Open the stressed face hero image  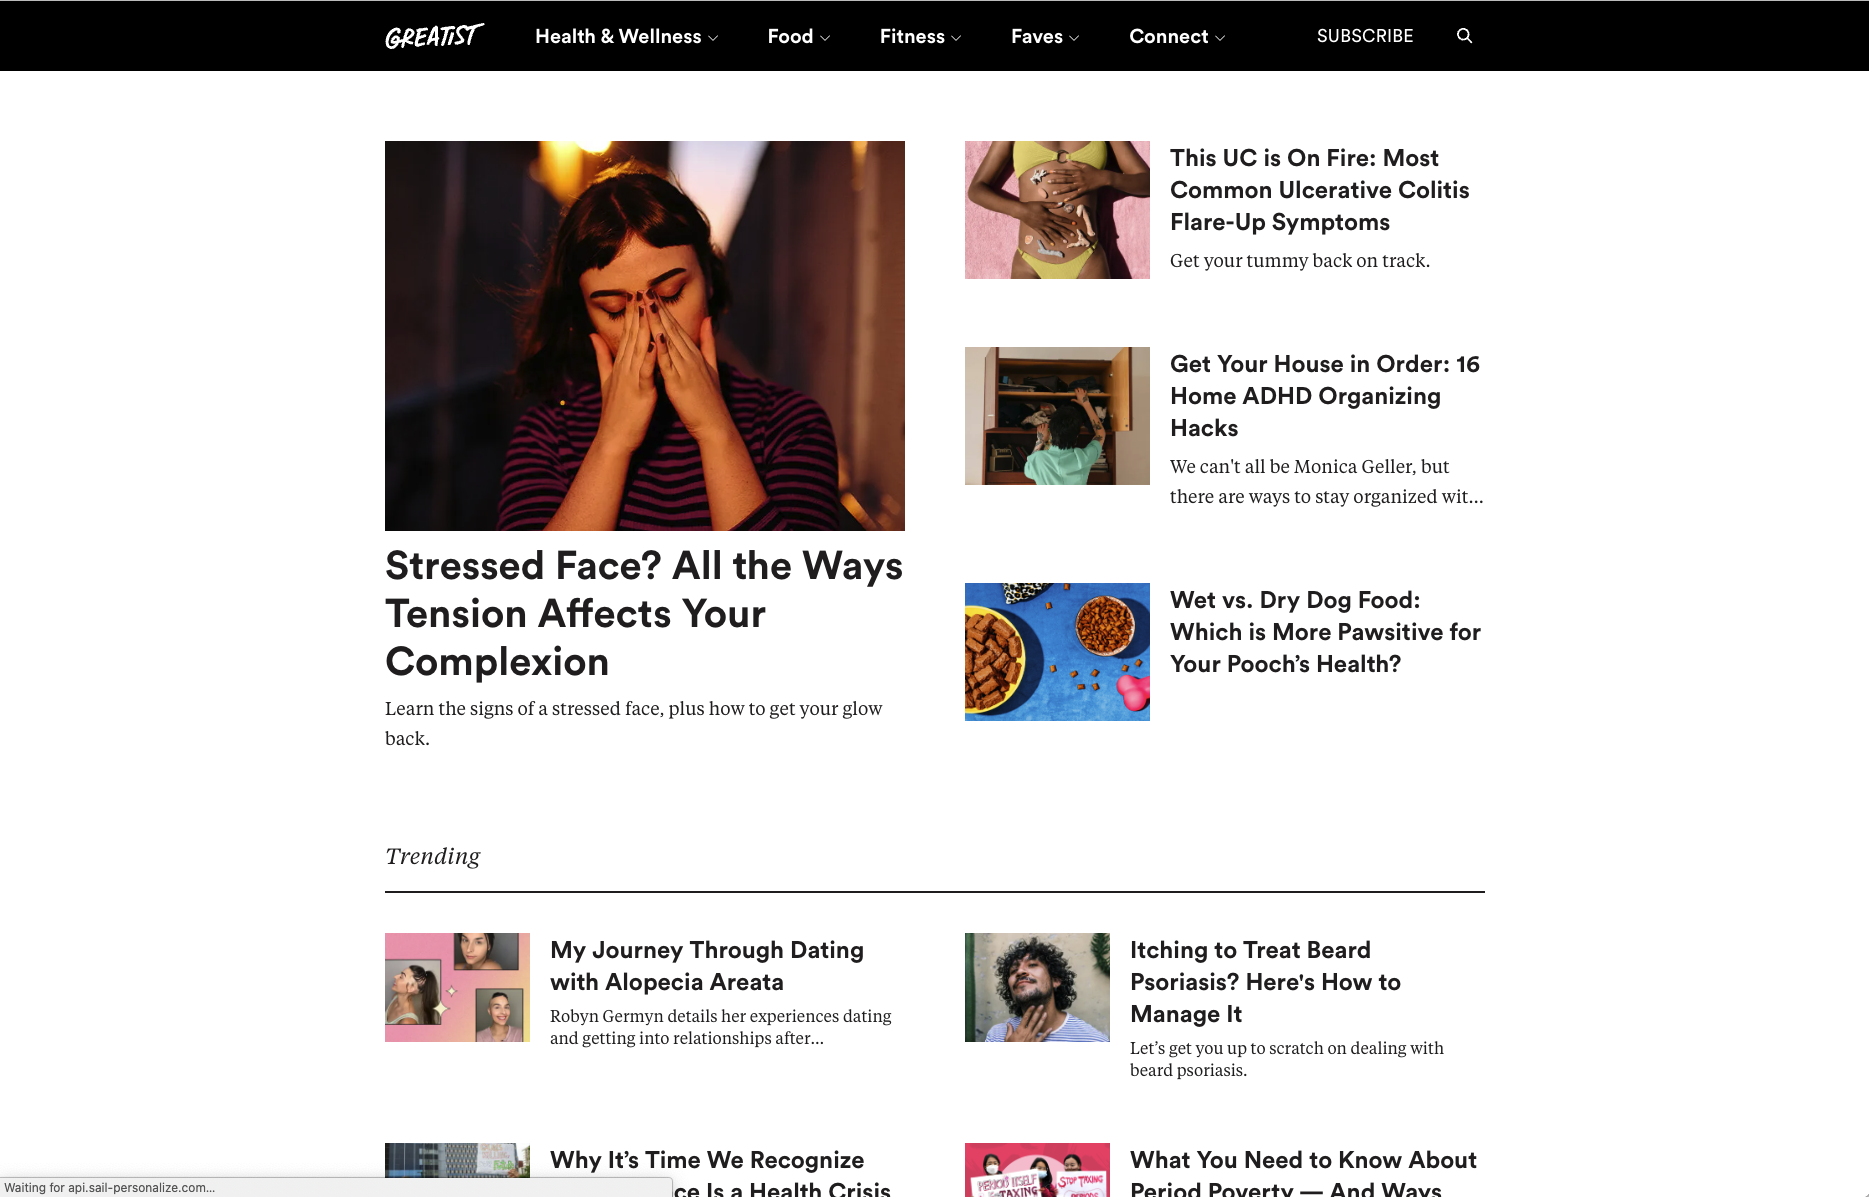pos(644,336)
